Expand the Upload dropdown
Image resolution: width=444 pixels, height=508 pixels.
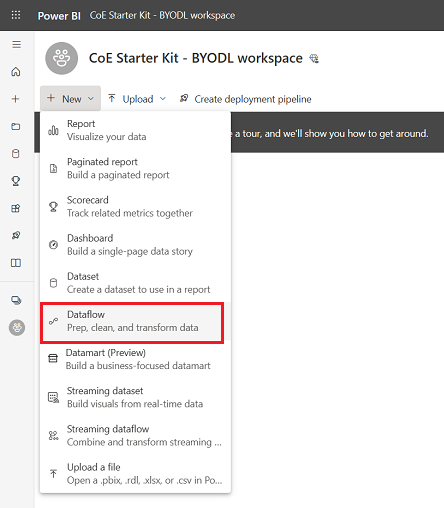tap(137, 99)
